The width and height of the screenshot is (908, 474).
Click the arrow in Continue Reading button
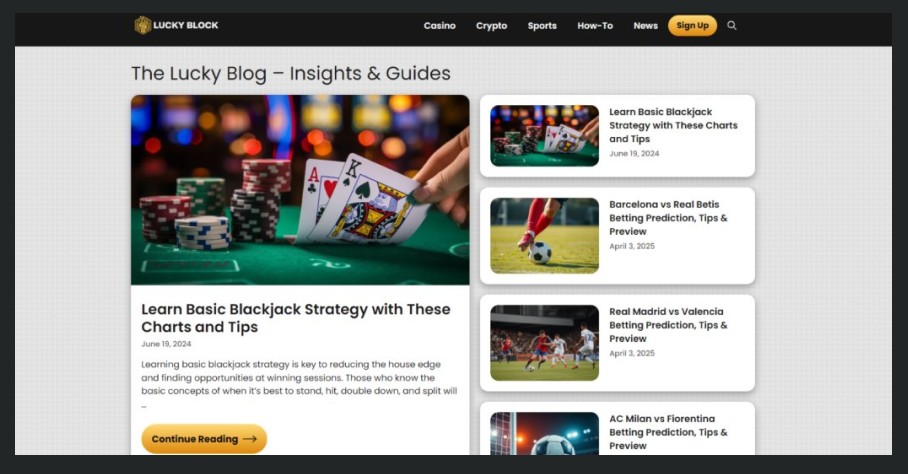coord(250,439)
